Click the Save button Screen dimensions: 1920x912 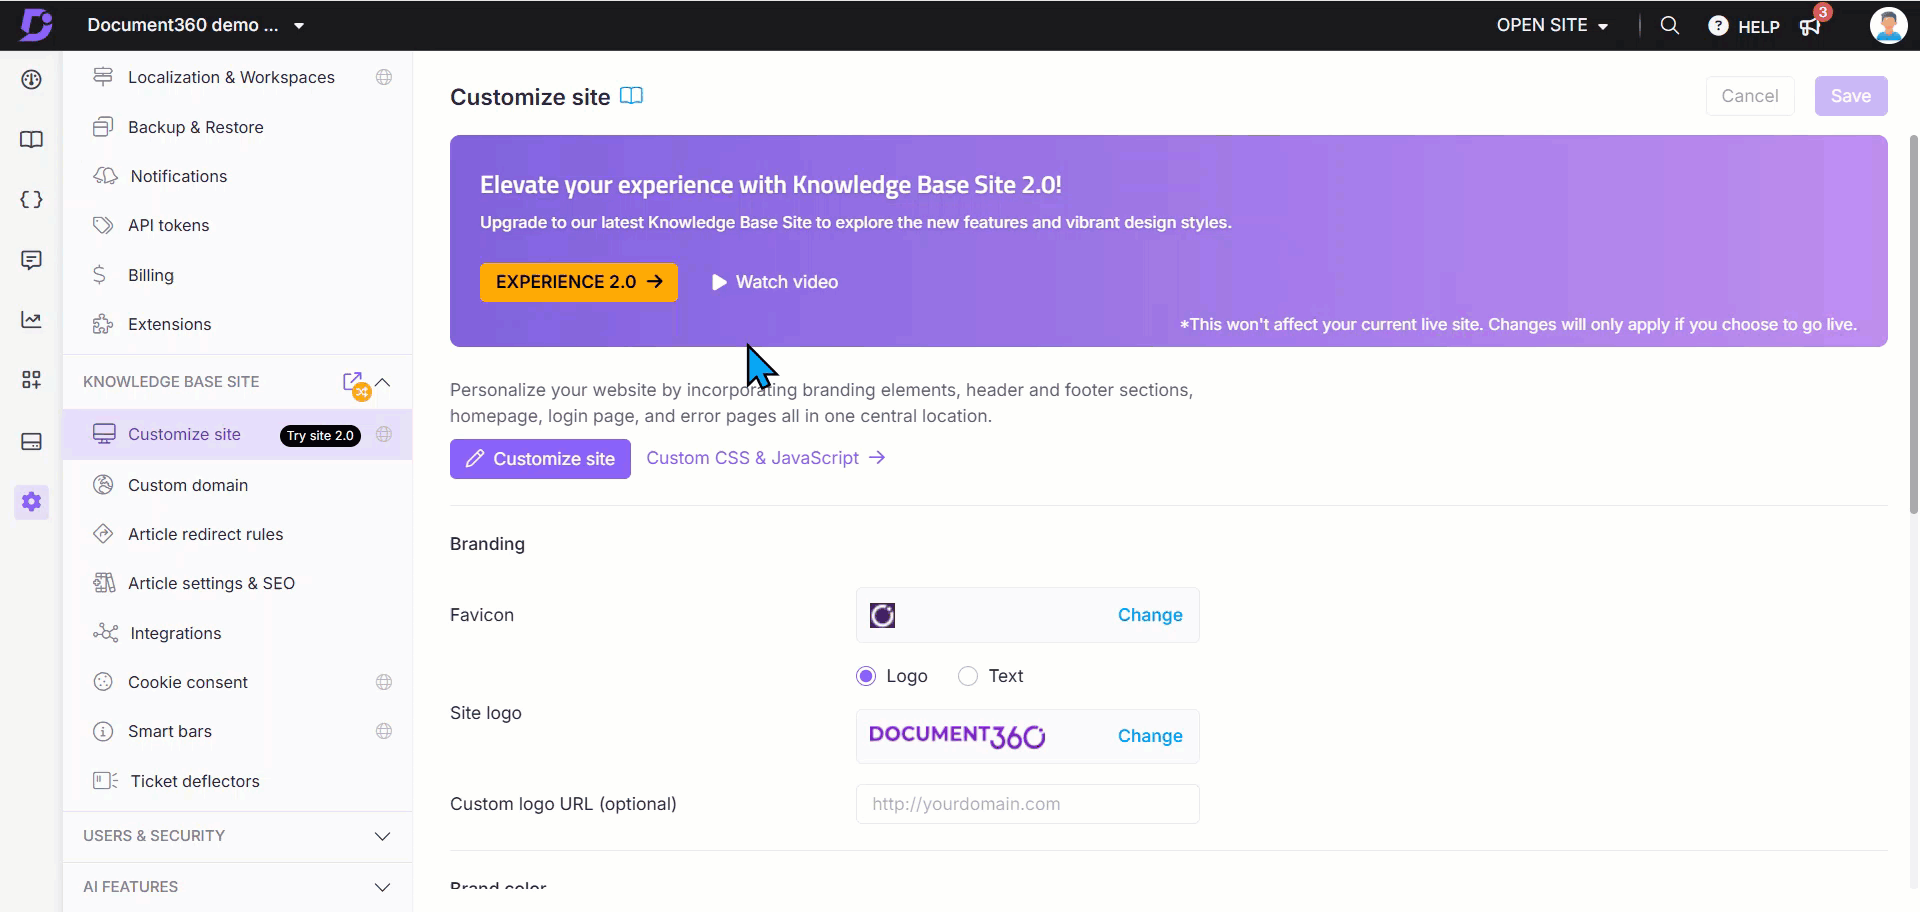(x=1851, y=96)
